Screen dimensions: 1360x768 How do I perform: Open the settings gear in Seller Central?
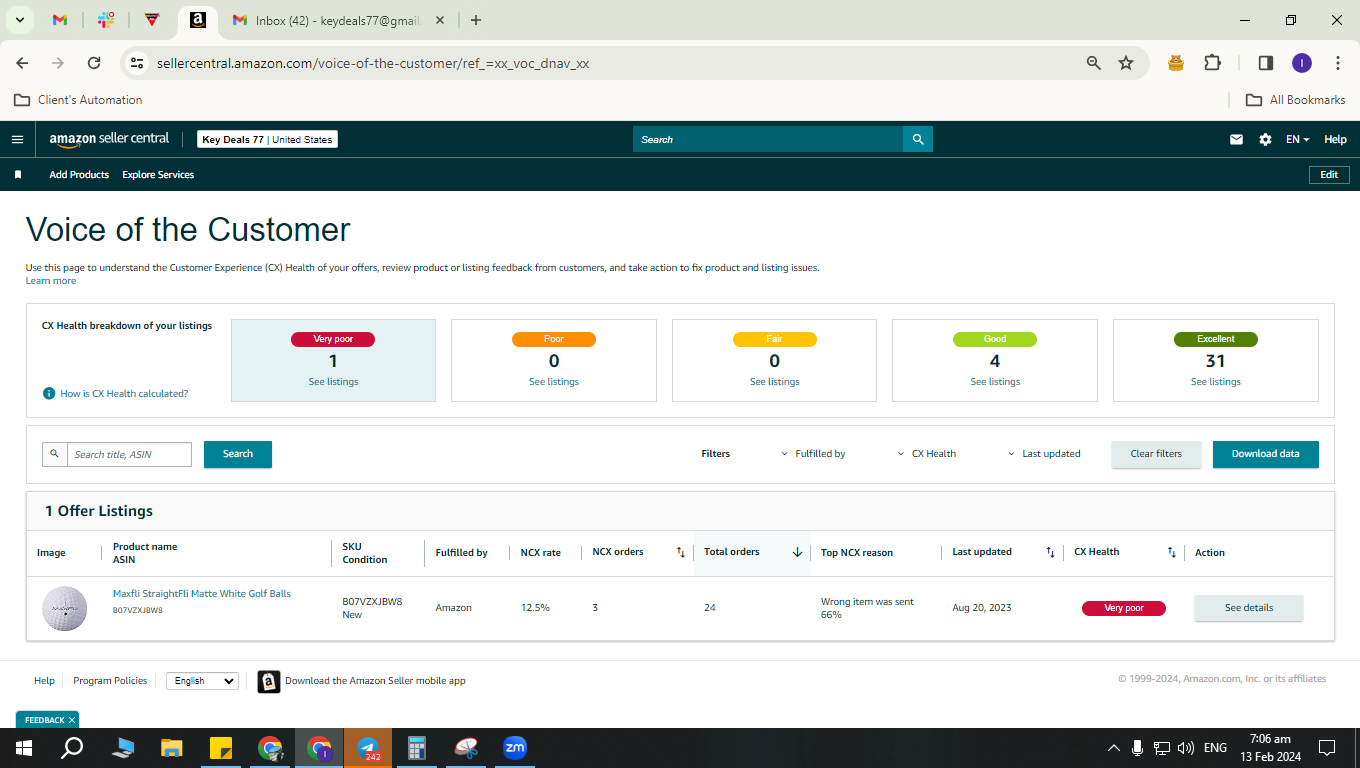(1265, 140)
